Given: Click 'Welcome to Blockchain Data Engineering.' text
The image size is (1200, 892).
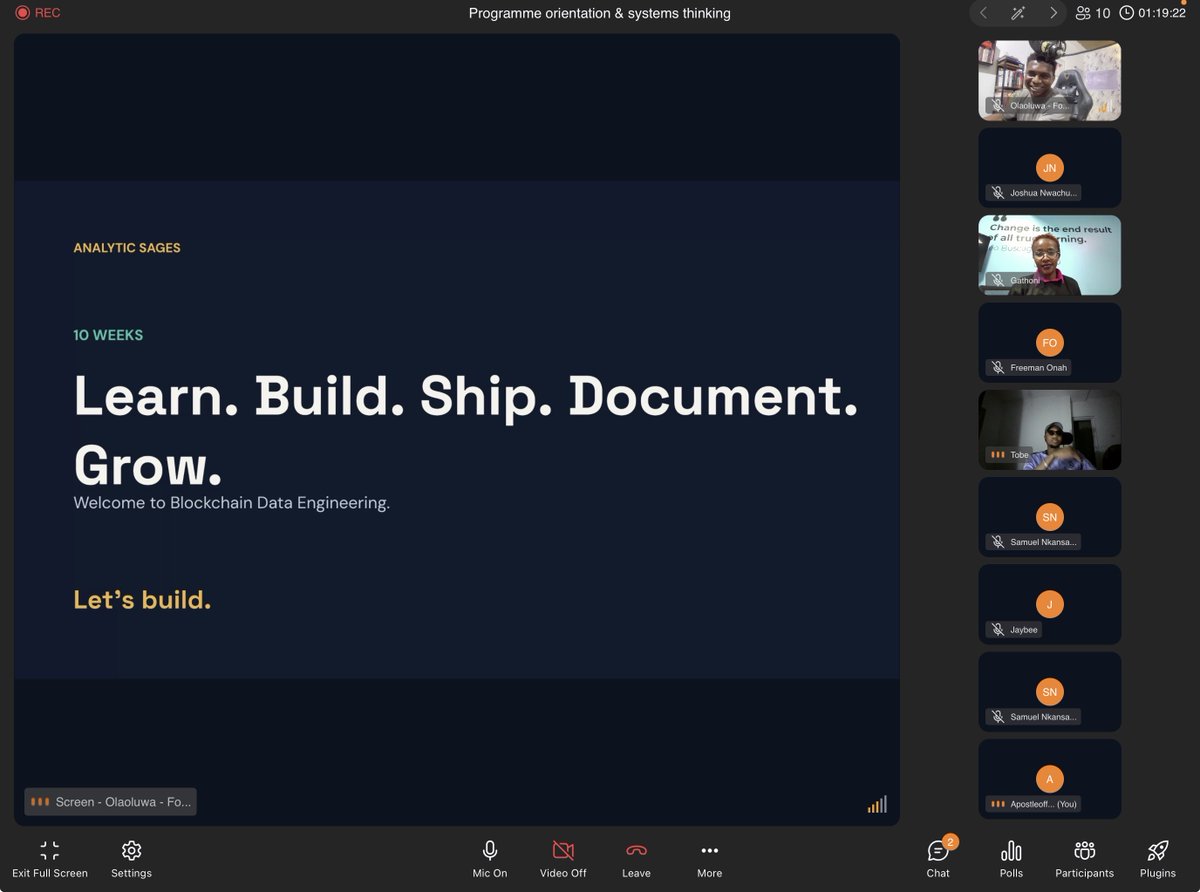Looking at the screenshot, I should click(x=231, y=503).
